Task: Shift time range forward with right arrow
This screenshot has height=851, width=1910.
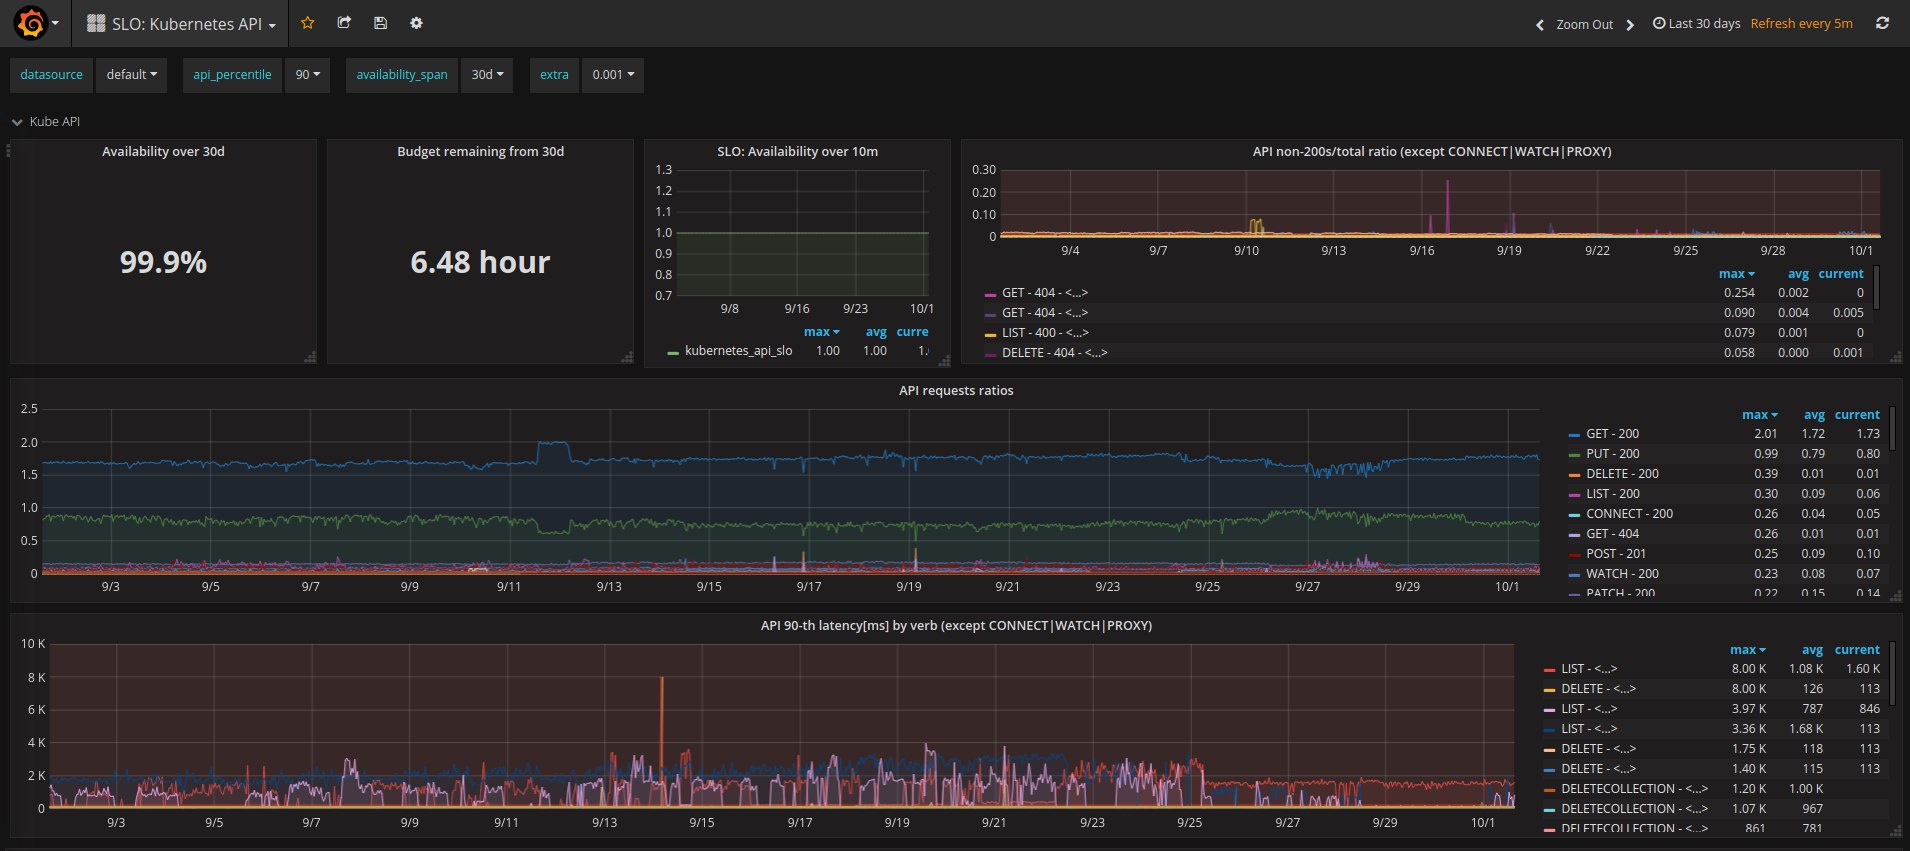Action: (x=1630, y=25)
